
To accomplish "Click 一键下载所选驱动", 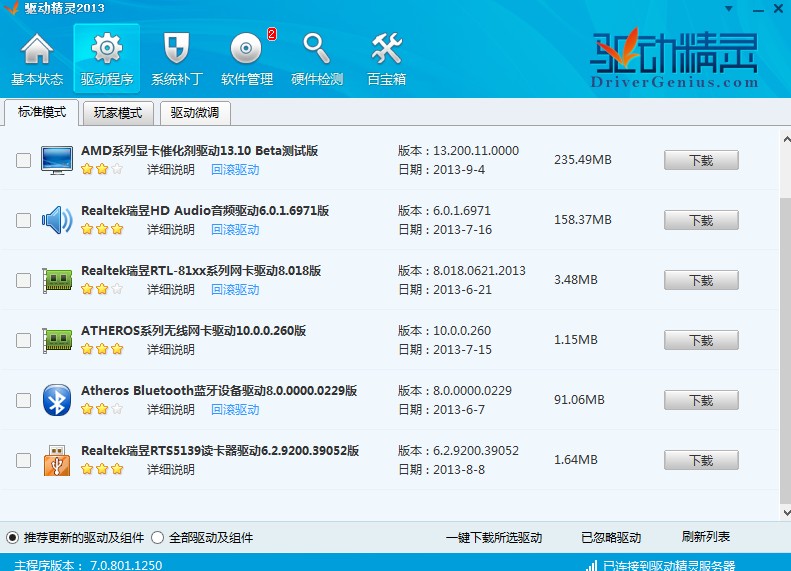I will coord(494,538).
